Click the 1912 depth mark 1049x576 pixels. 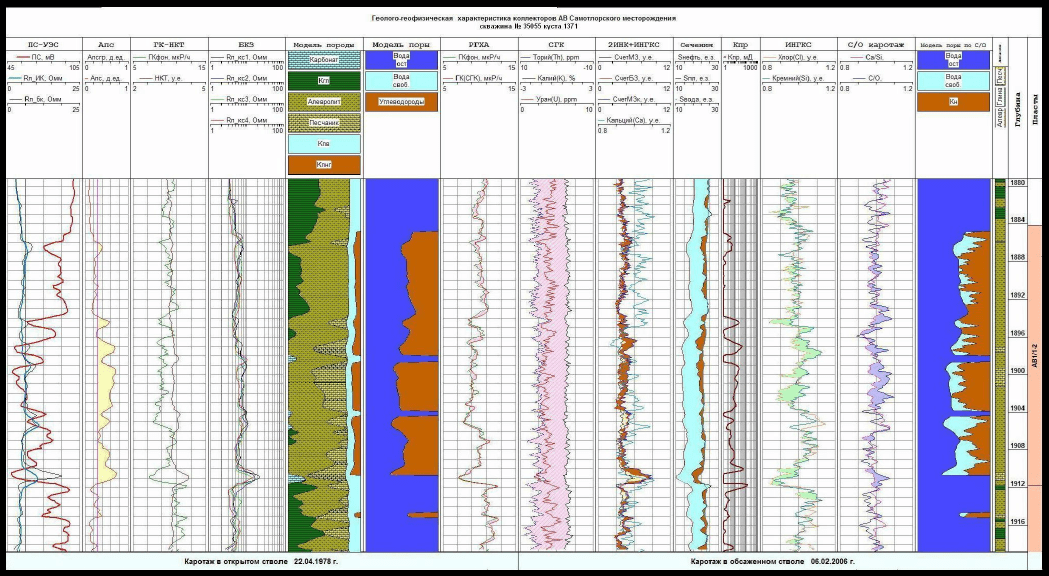coord(1018,484)
